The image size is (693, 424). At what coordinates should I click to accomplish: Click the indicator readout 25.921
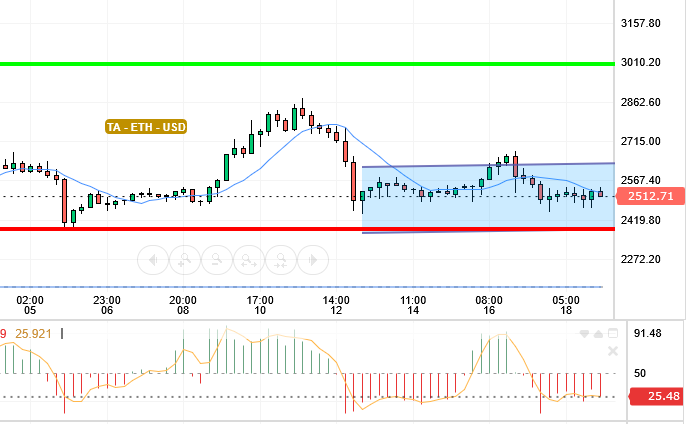33,334
